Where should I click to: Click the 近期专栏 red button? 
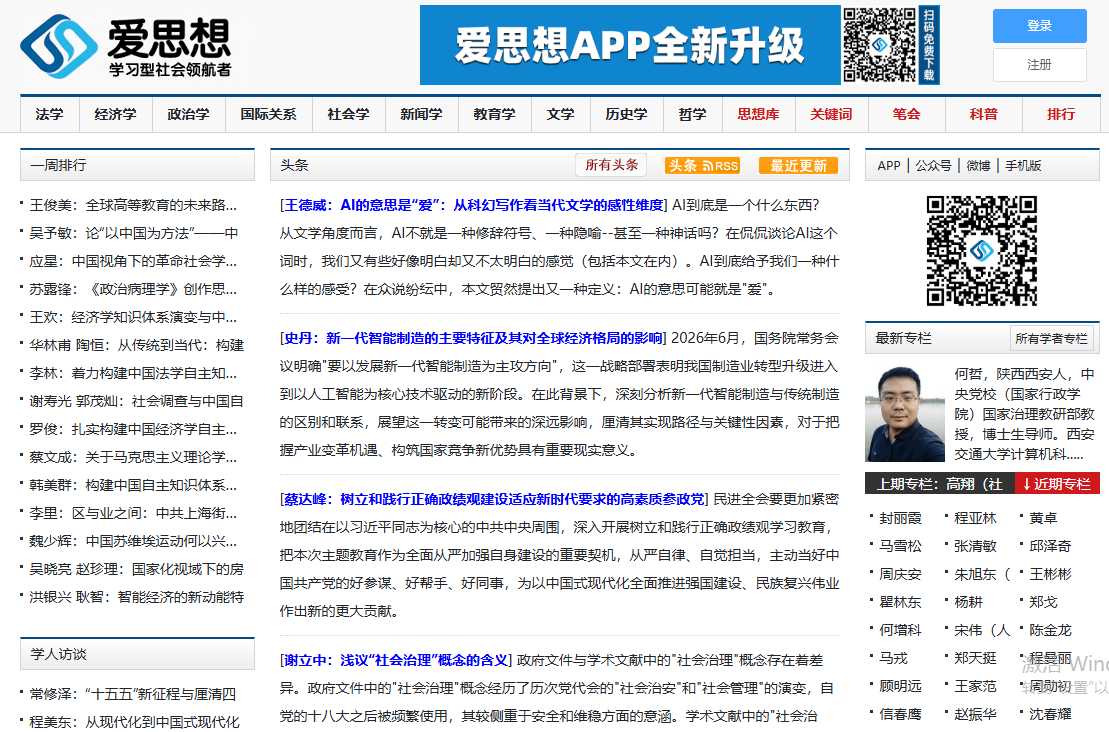[1057, 484]
